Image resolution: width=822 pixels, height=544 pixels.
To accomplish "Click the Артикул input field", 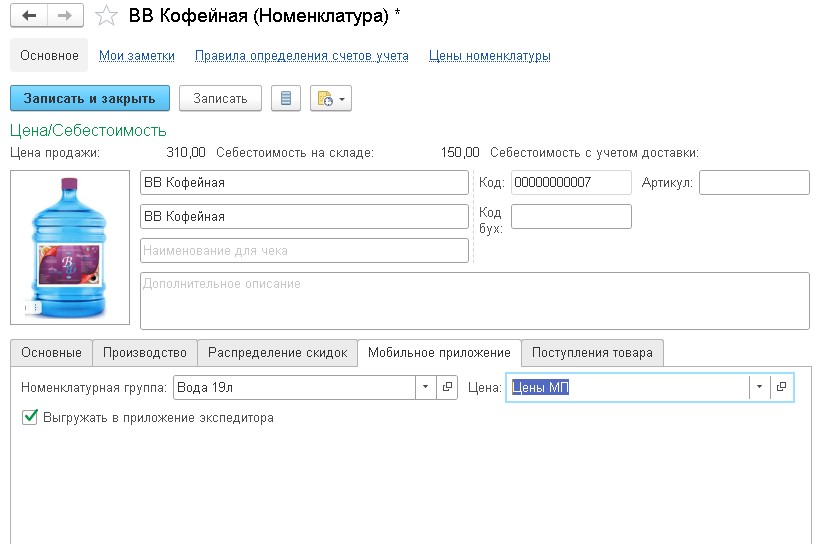I will [x=753, y=183].
